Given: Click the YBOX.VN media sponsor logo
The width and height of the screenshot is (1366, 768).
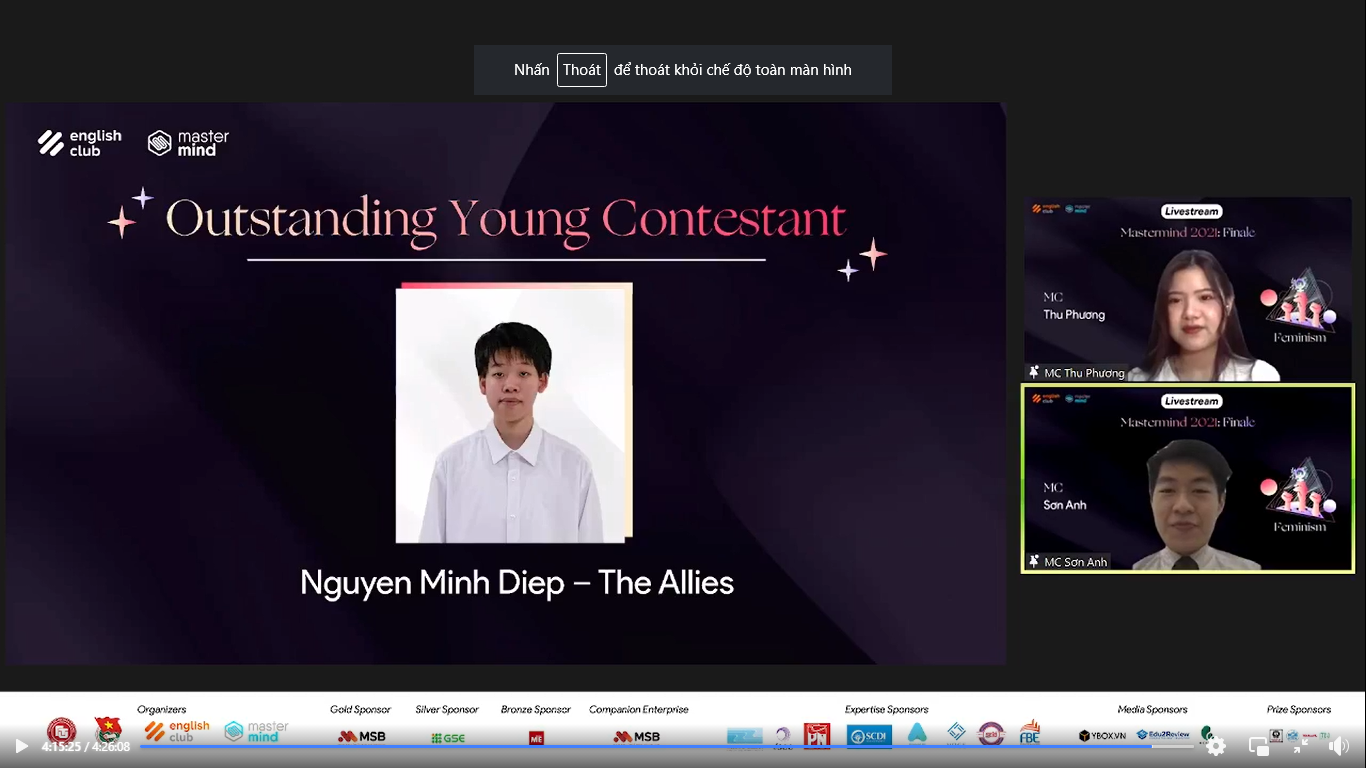Looking at the screenshot, I should 1103,736.
